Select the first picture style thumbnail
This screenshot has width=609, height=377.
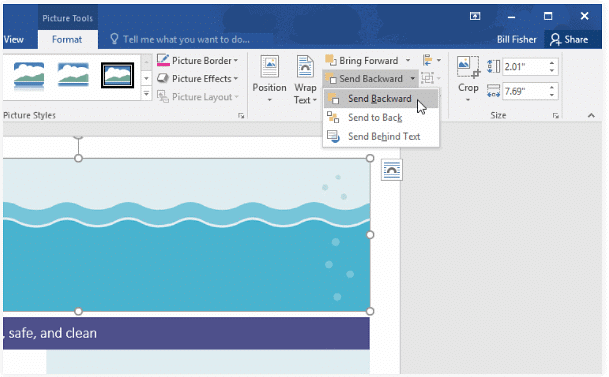pyautogui.click(x=29, y=75)
